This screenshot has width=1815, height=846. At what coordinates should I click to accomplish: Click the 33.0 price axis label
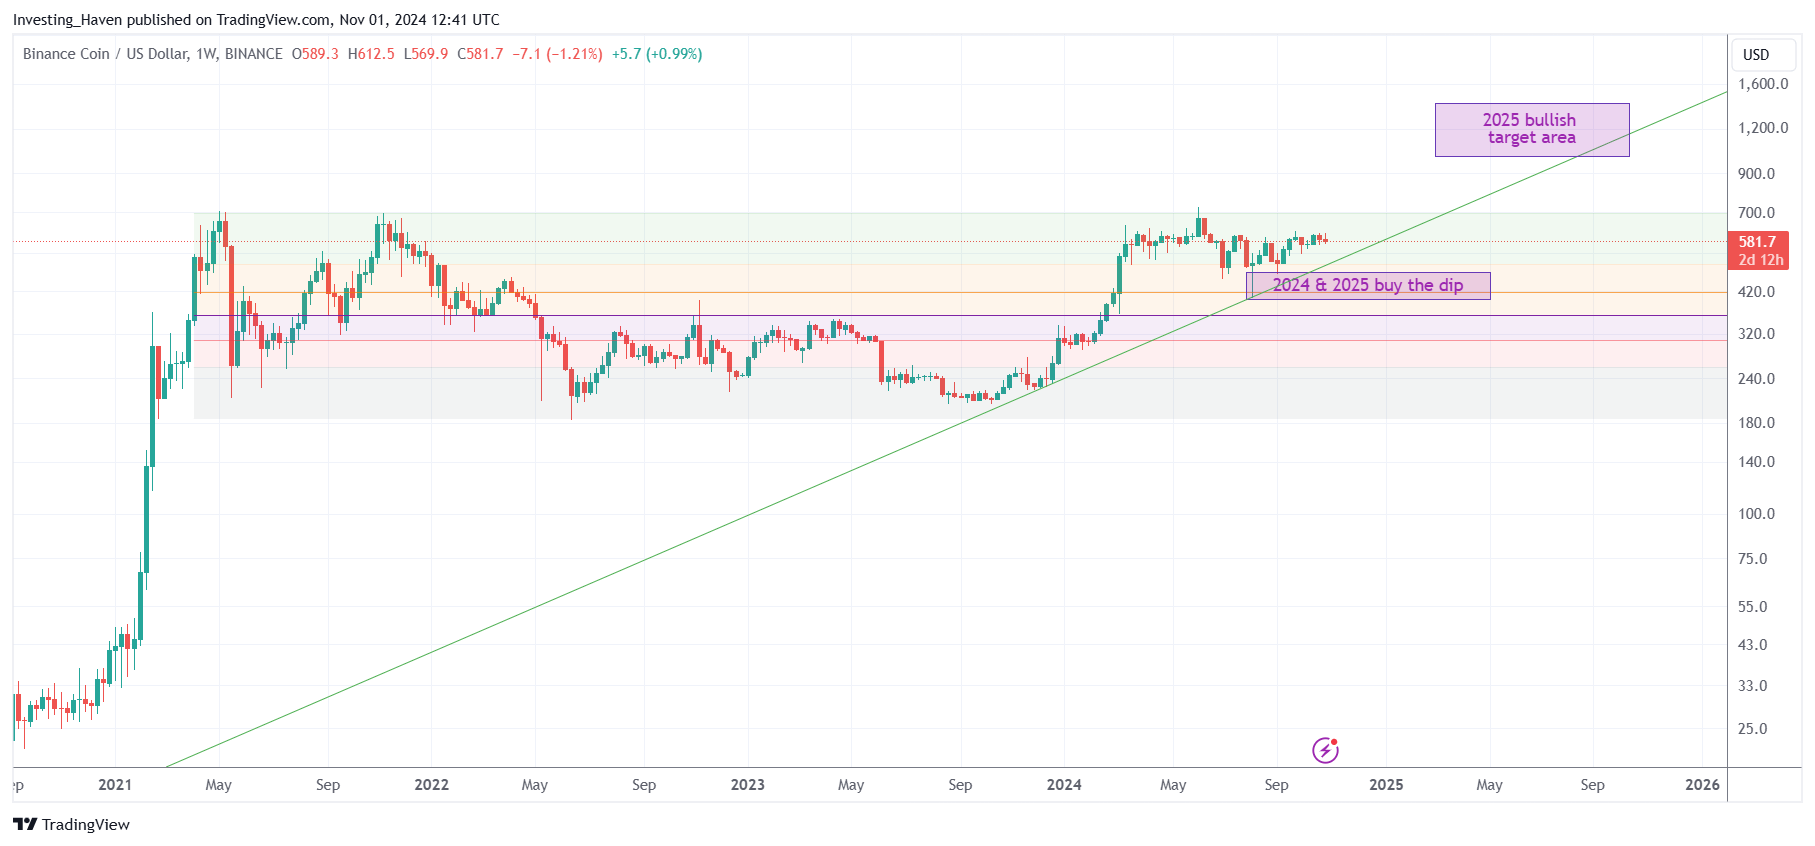point(1753,686)
